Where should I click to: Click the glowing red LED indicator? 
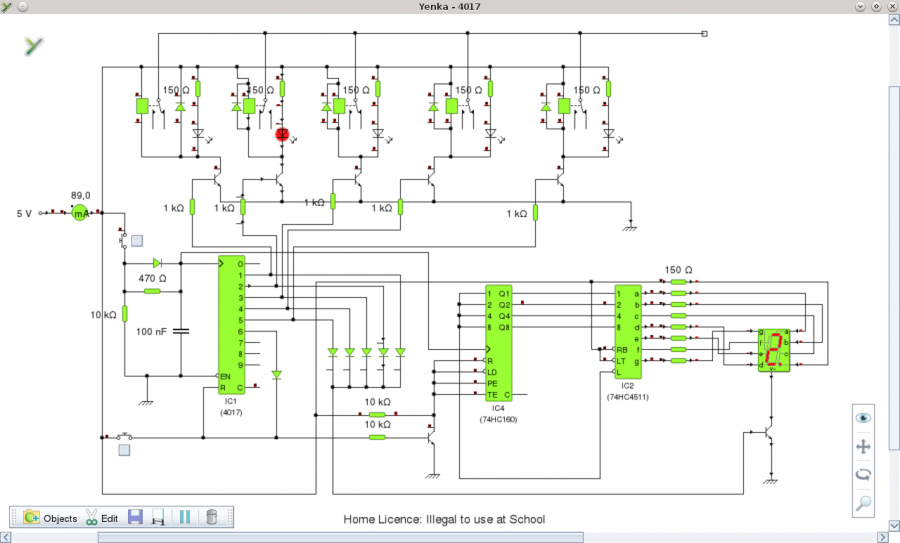coord(282,133)
